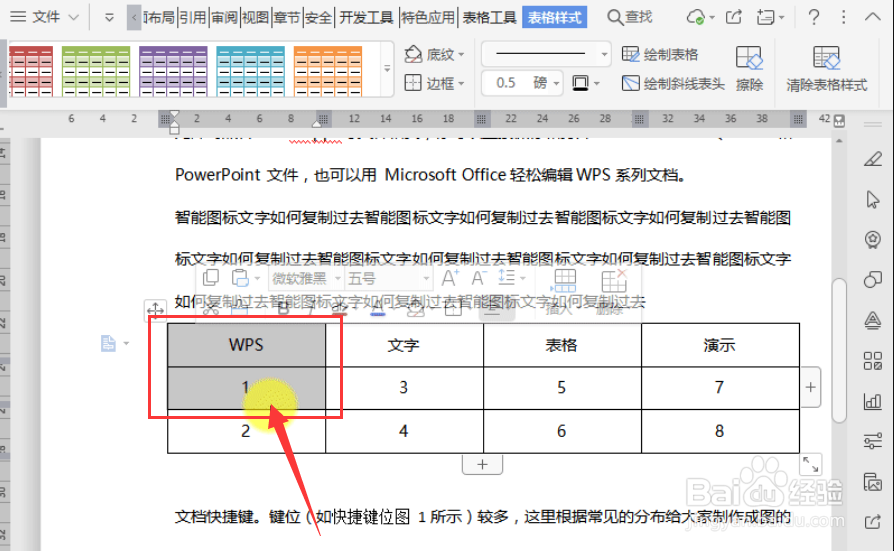This screenshot has width=894, height=551.
Task: Expand the 文件 menu arrow
Action: pos(74,18)
